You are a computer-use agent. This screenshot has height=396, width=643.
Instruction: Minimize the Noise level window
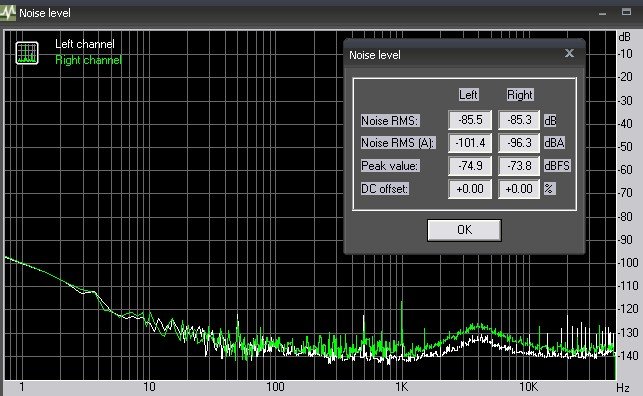pos(602,13)
